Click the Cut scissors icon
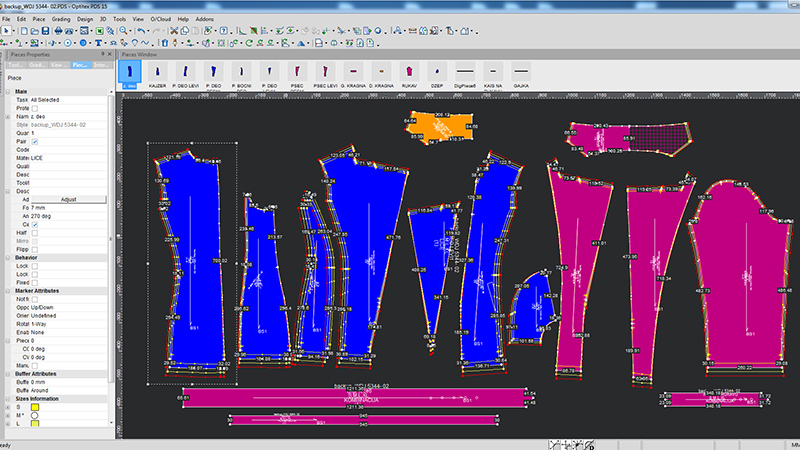This screenshot has height=450, width=800. (174, 31)
